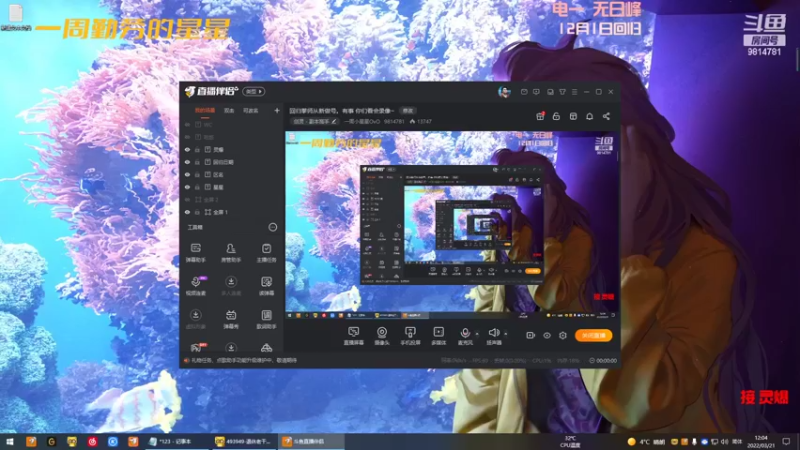Hide the 星星 layer with its eye icon

tap(187, 187)
